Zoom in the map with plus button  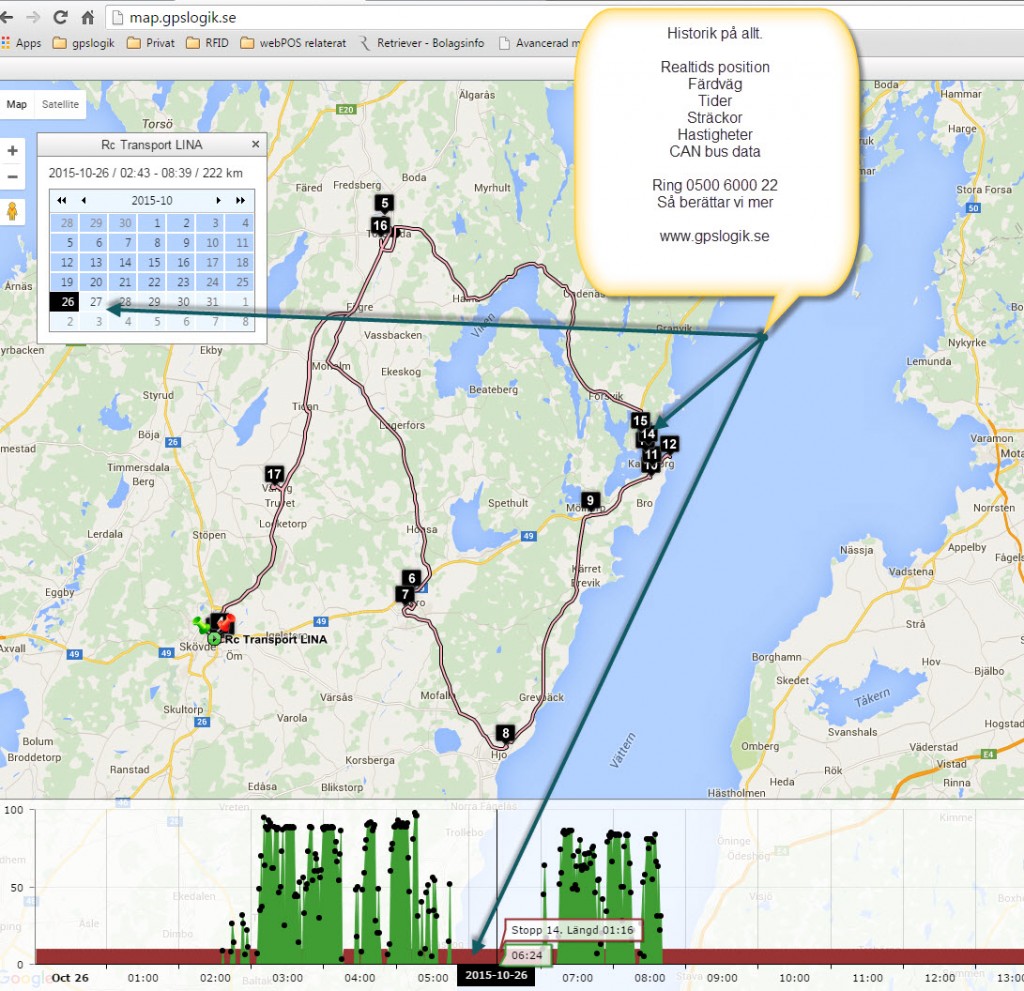click(13, 151)
